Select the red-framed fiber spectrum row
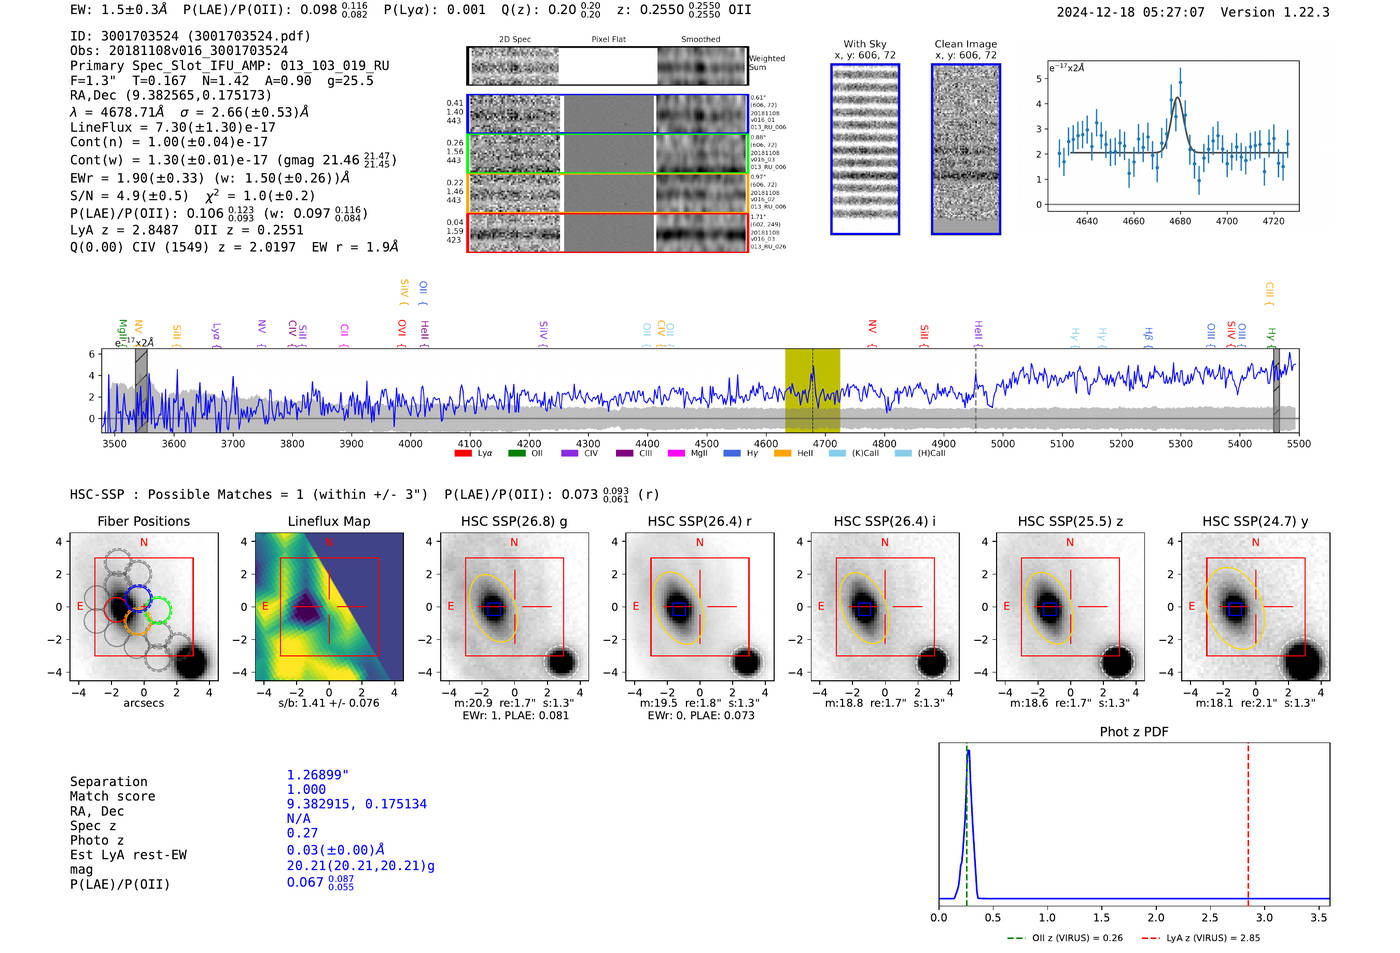The width and height of the screenshot is (1400, 953). tap(607, 232)
